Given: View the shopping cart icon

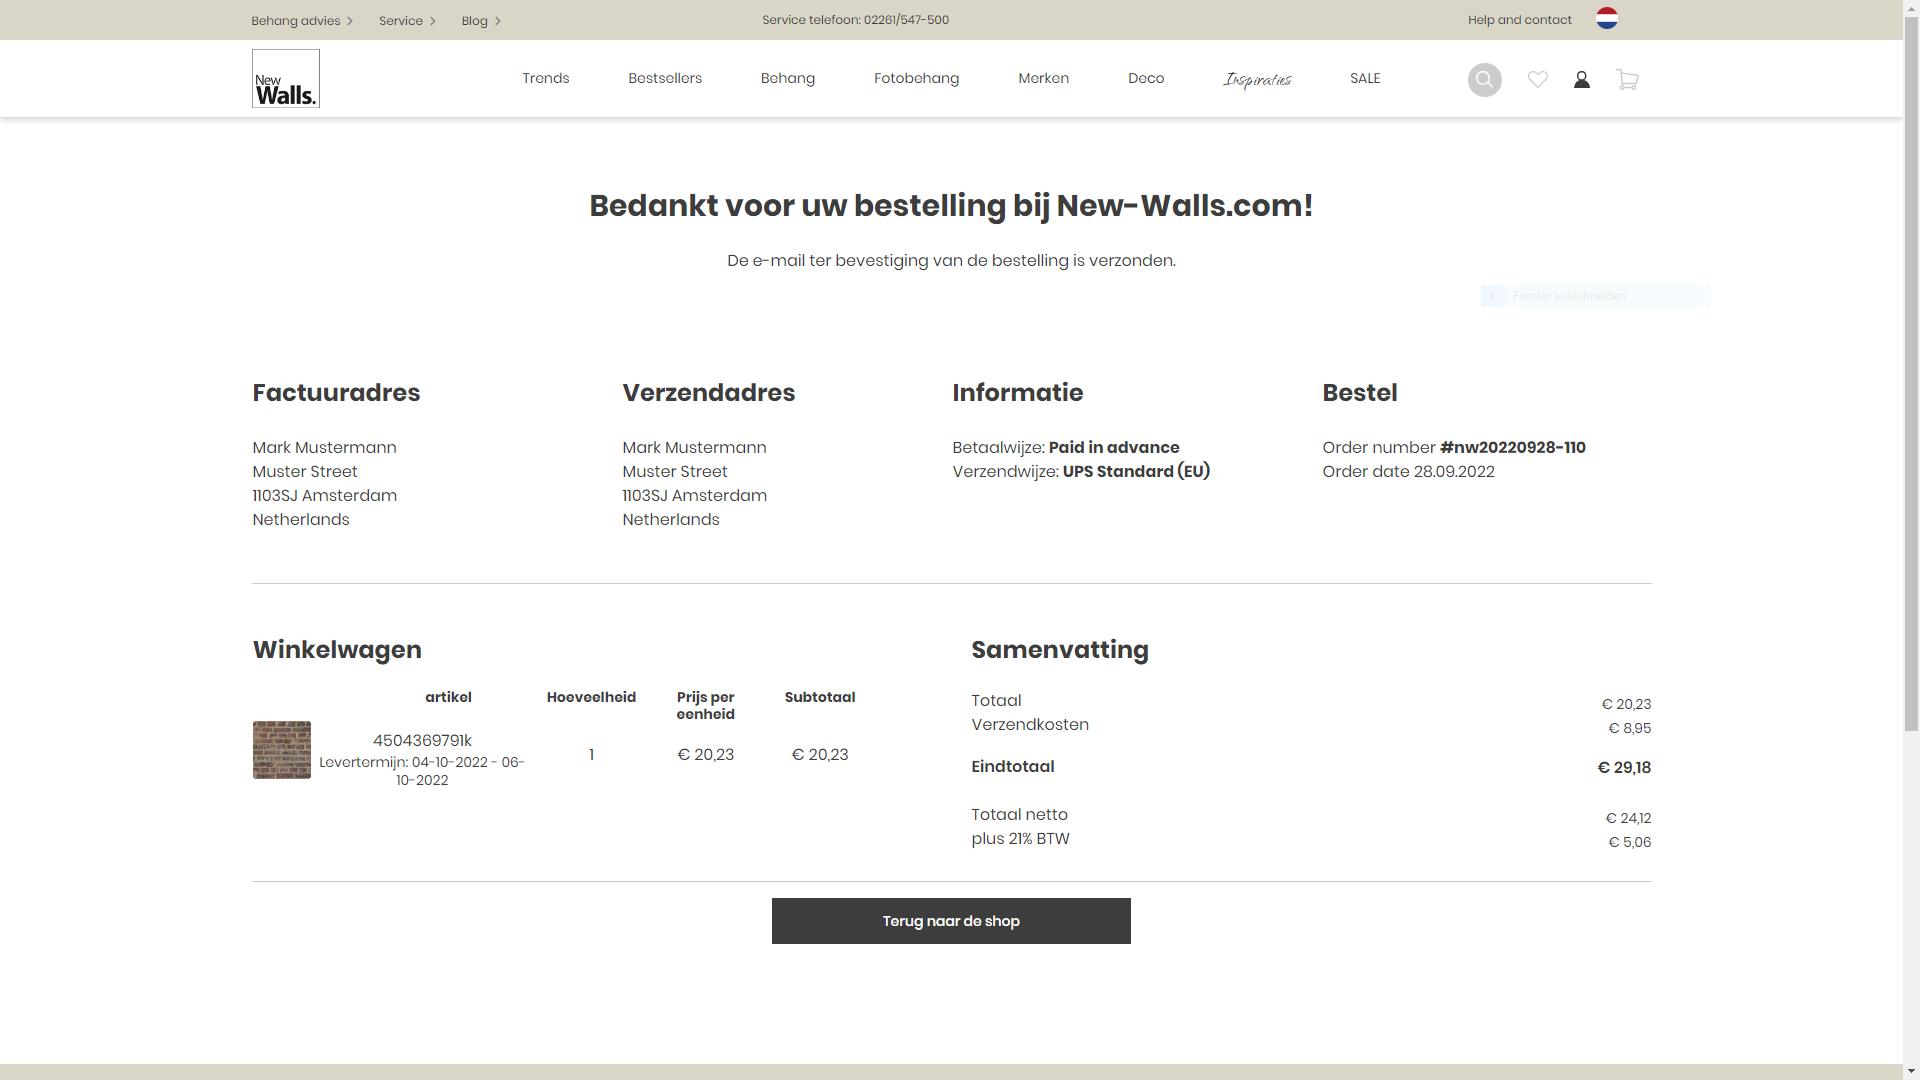Looking at the screenshot, I should pyautogui.click(x=1627, y=80).
